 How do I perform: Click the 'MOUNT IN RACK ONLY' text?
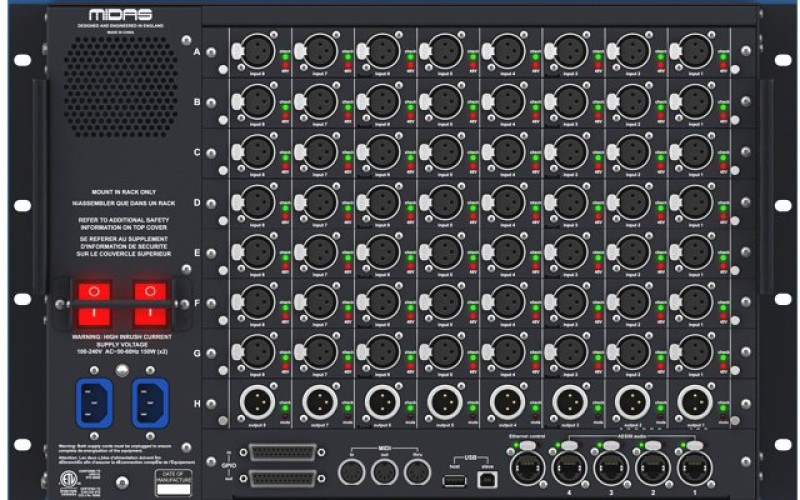click(x=123, y=192)
